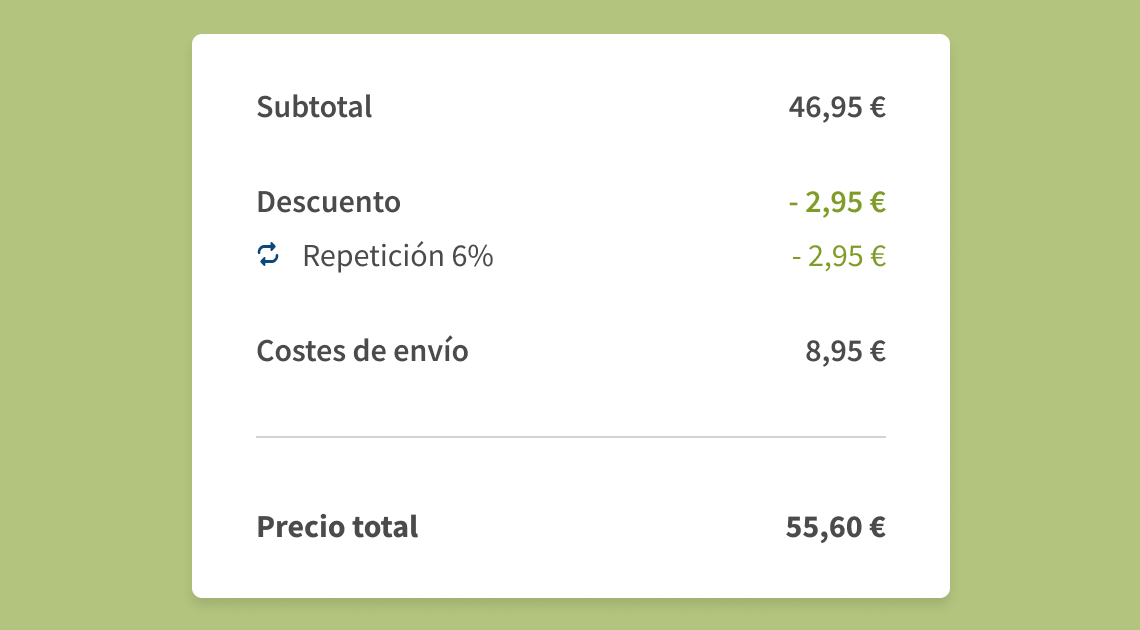Click the circular refresh symbol beside Repetición

267,255
